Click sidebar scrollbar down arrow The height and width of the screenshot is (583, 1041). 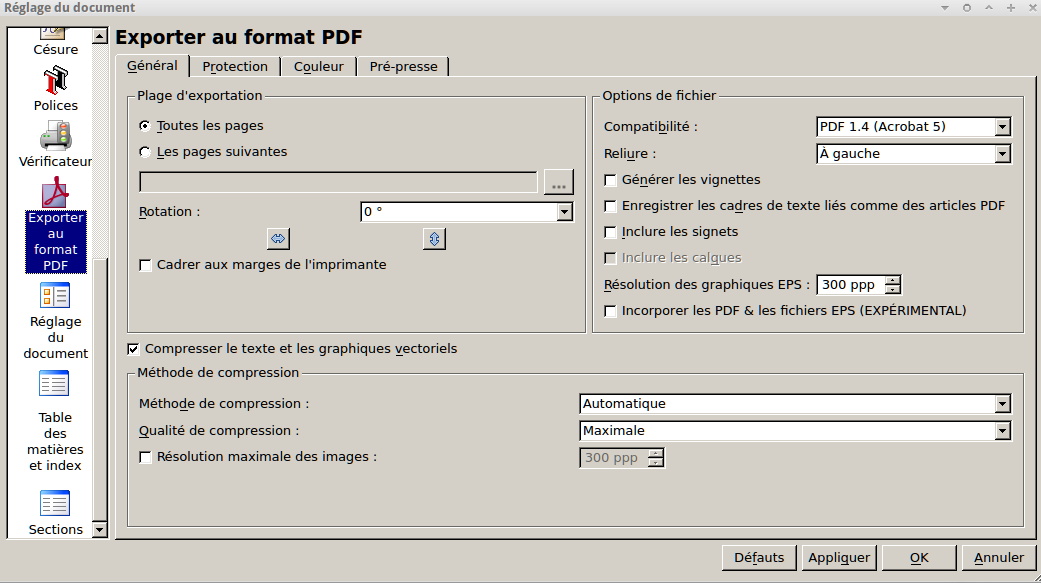coord(100,529)
